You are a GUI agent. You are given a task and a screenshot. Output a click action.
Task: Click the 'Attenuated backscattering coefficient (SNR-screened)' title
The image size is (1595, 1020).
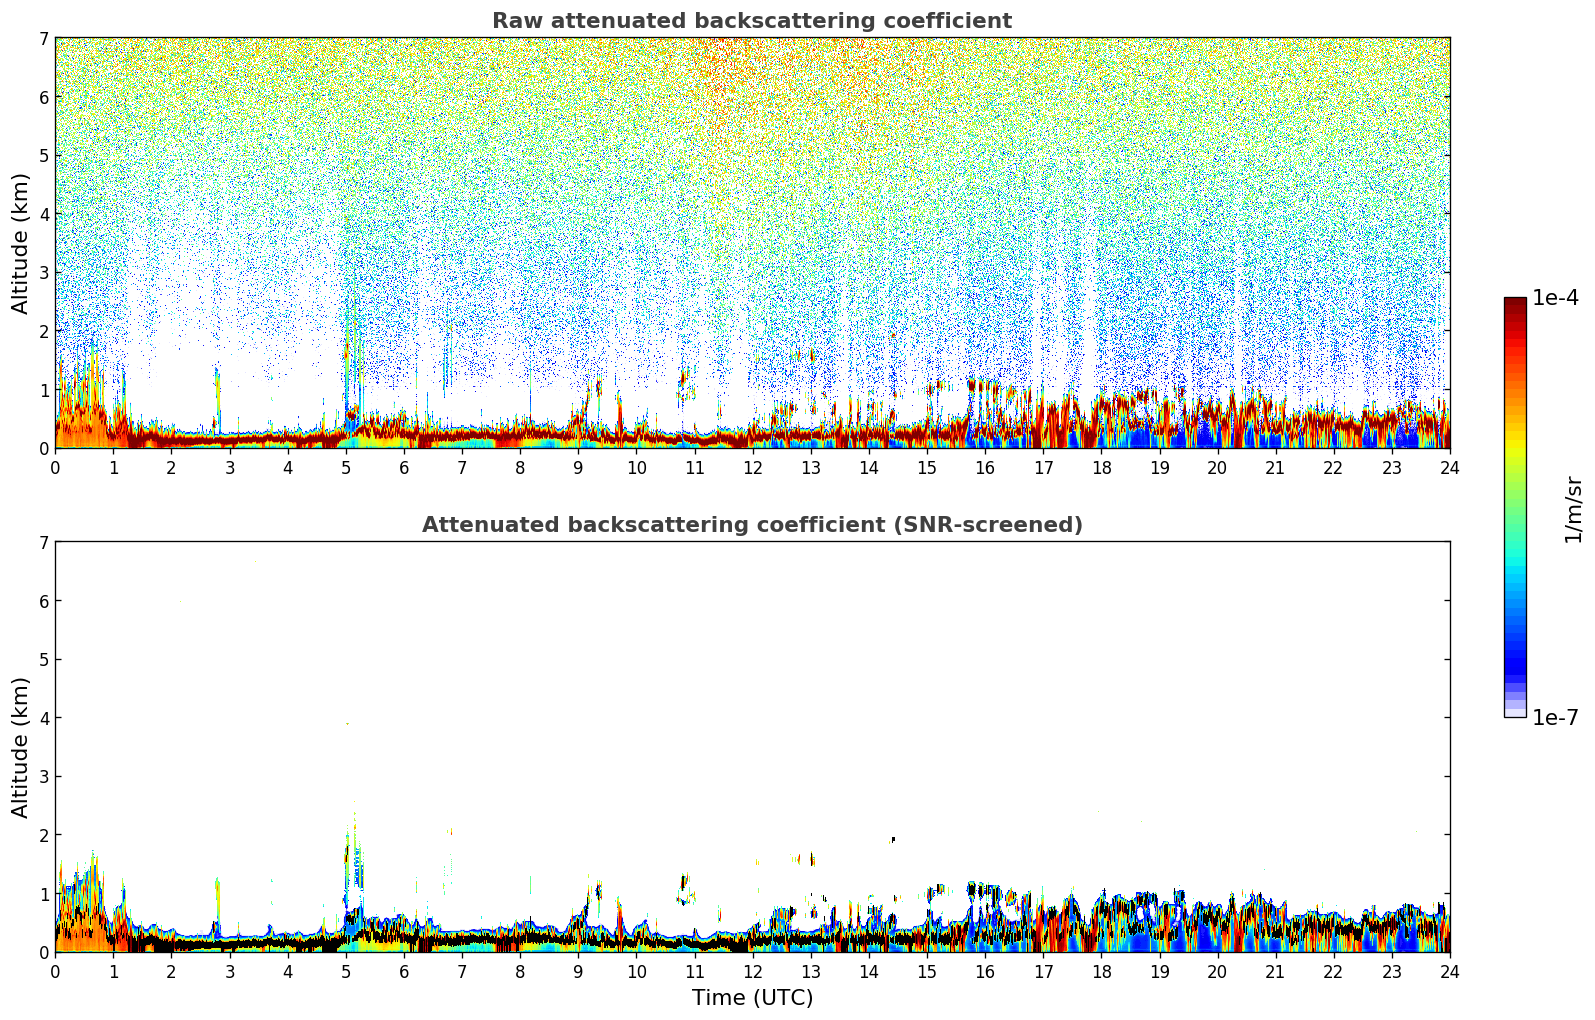(752, 525)
